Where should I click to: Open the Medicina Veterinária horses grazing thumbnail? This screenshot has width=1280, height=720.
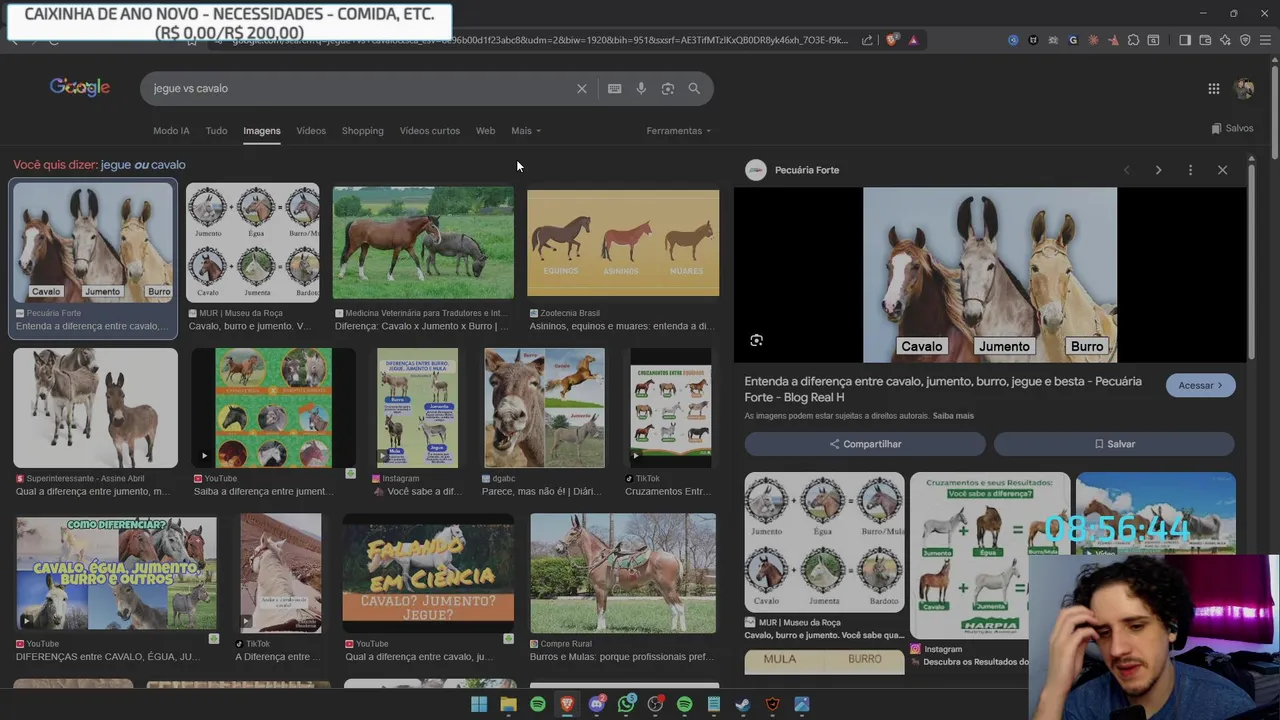click(x=423, y=243)
